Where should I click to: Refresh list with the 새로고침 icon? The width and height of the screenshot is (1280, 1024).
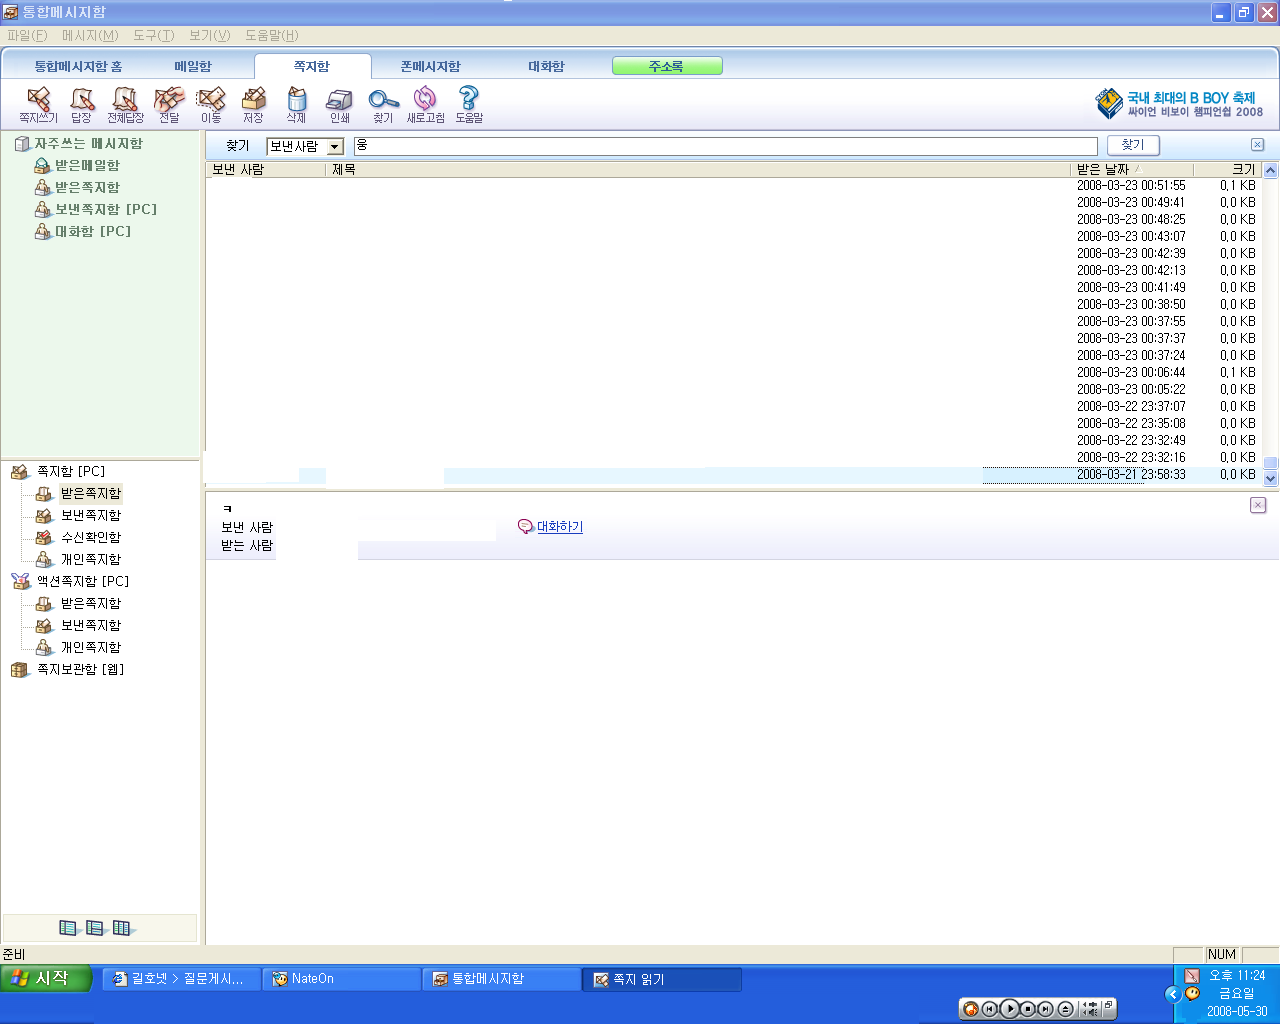click(x=425, y=103)
